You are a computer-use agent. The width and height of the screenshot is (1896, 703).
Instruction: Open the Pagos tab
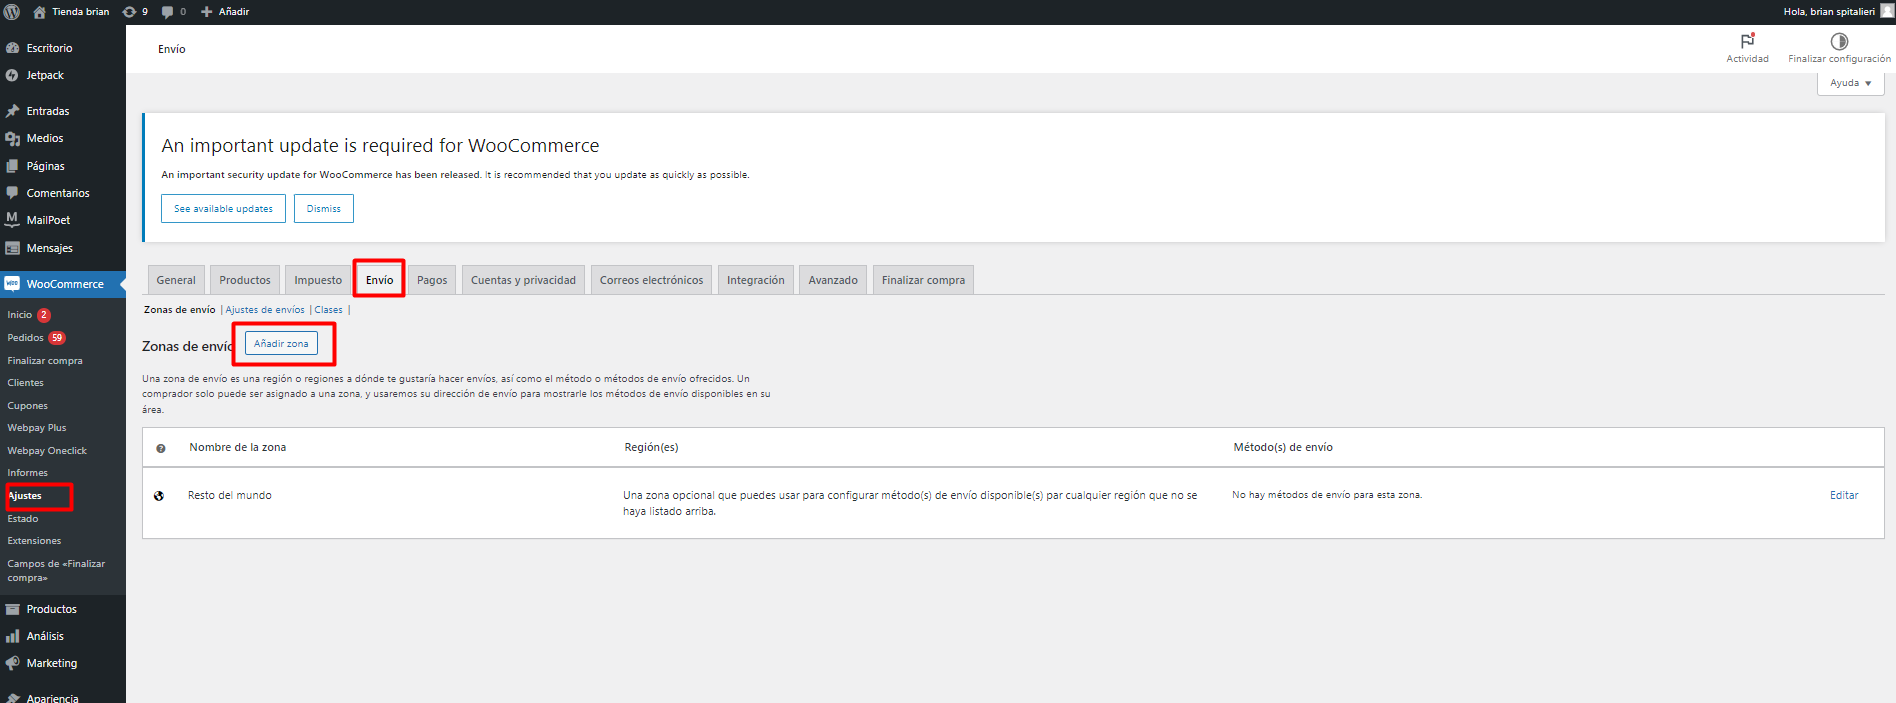tap(432, 280)
